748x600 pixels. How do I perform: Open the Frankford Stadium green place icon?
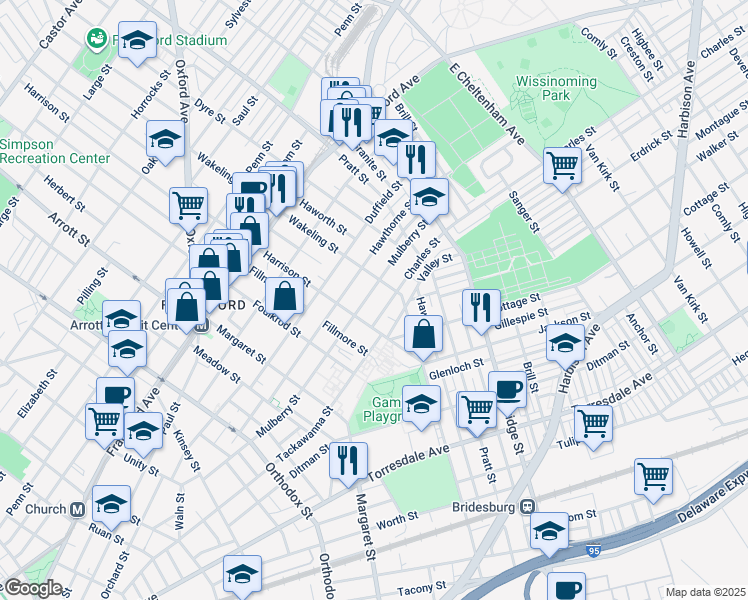(x=97, y=39)
